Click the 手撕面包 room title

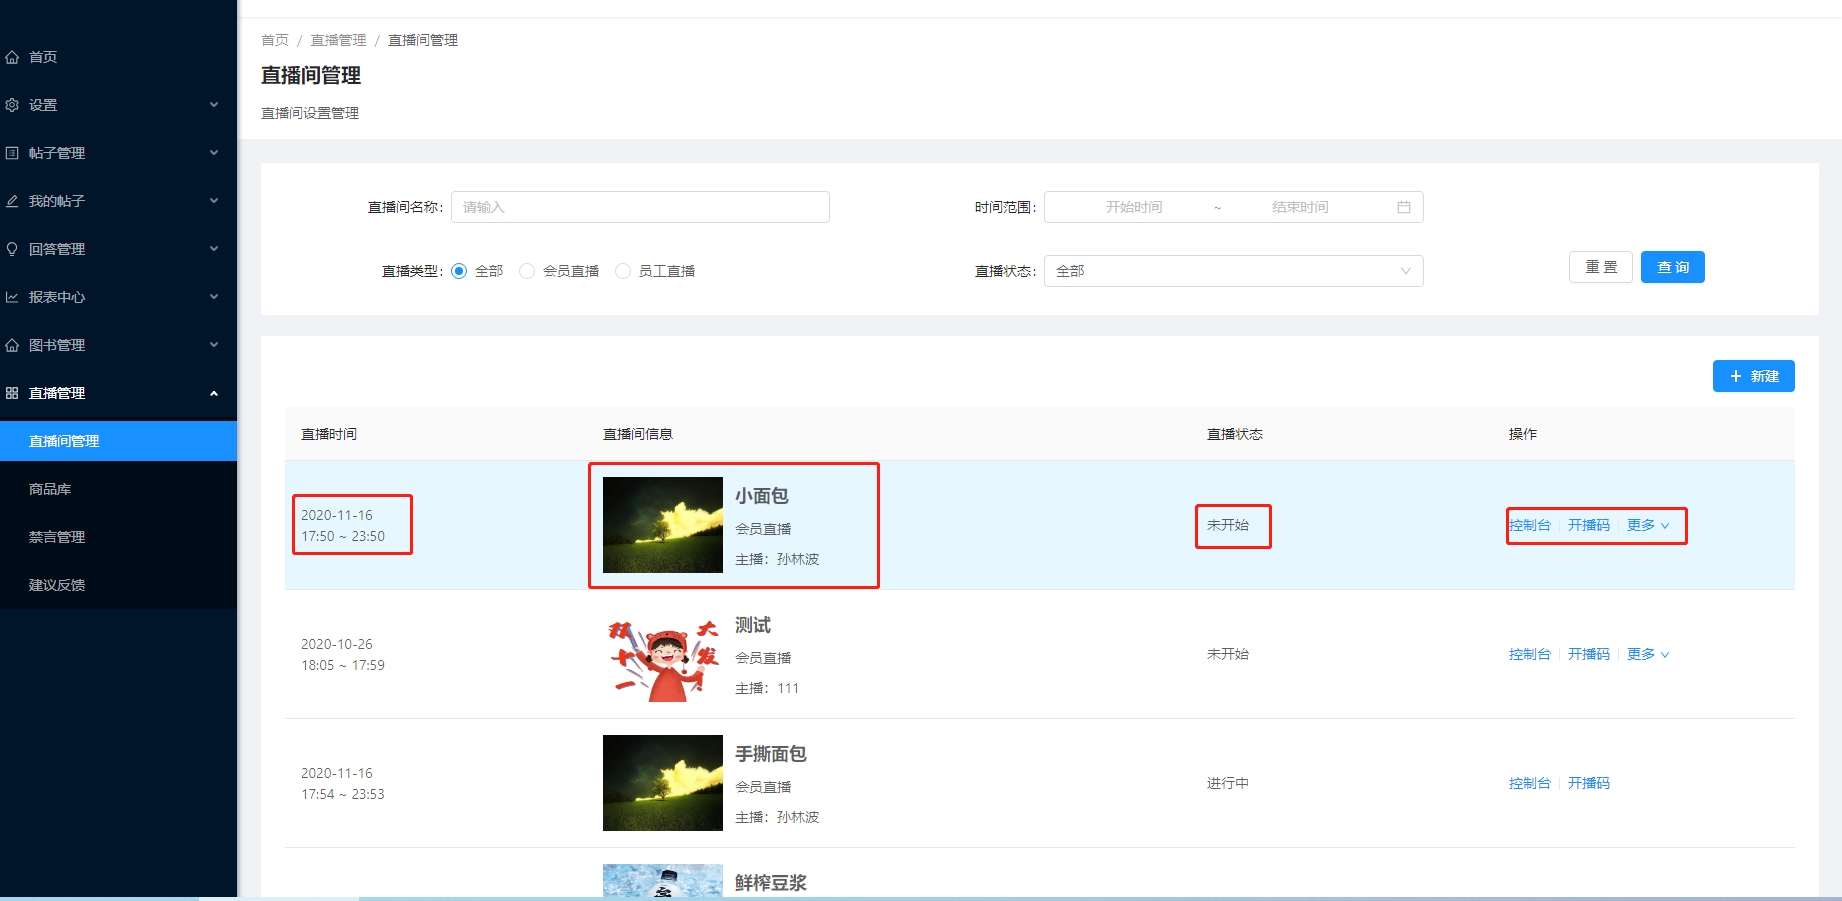click(x=771, y=754)
